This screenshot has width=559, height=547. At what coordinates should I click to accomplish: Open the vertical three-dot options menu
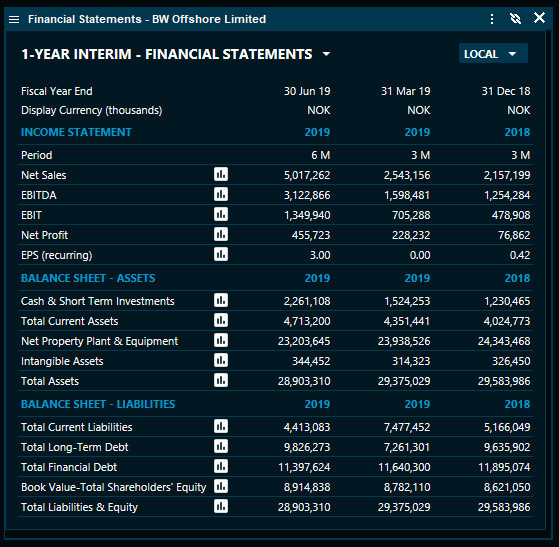492,19
